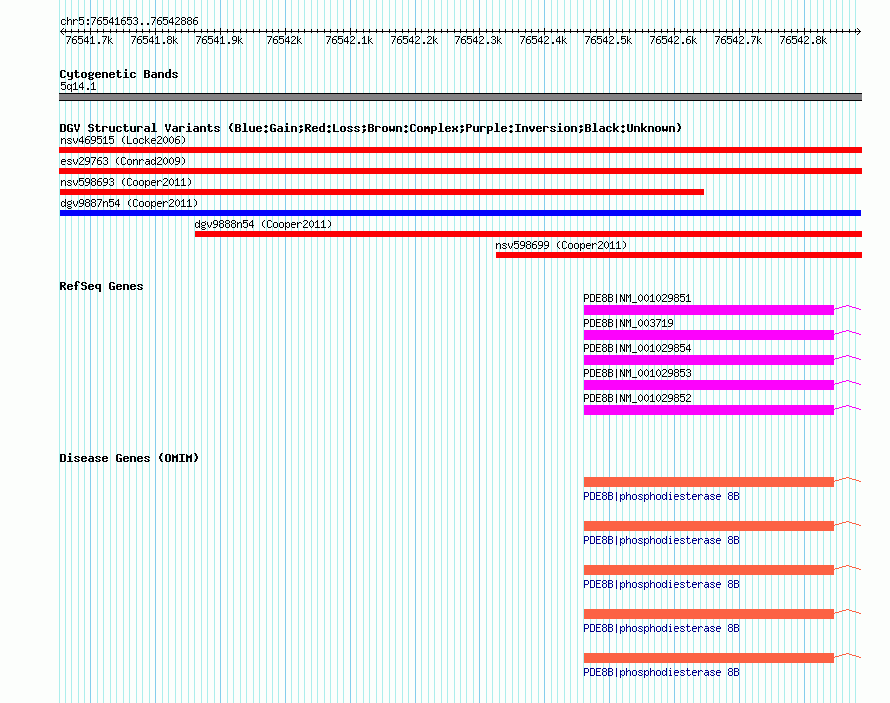
Task: Click the bottommost orange OMIM disease gene bar
Action: (708, 658)
